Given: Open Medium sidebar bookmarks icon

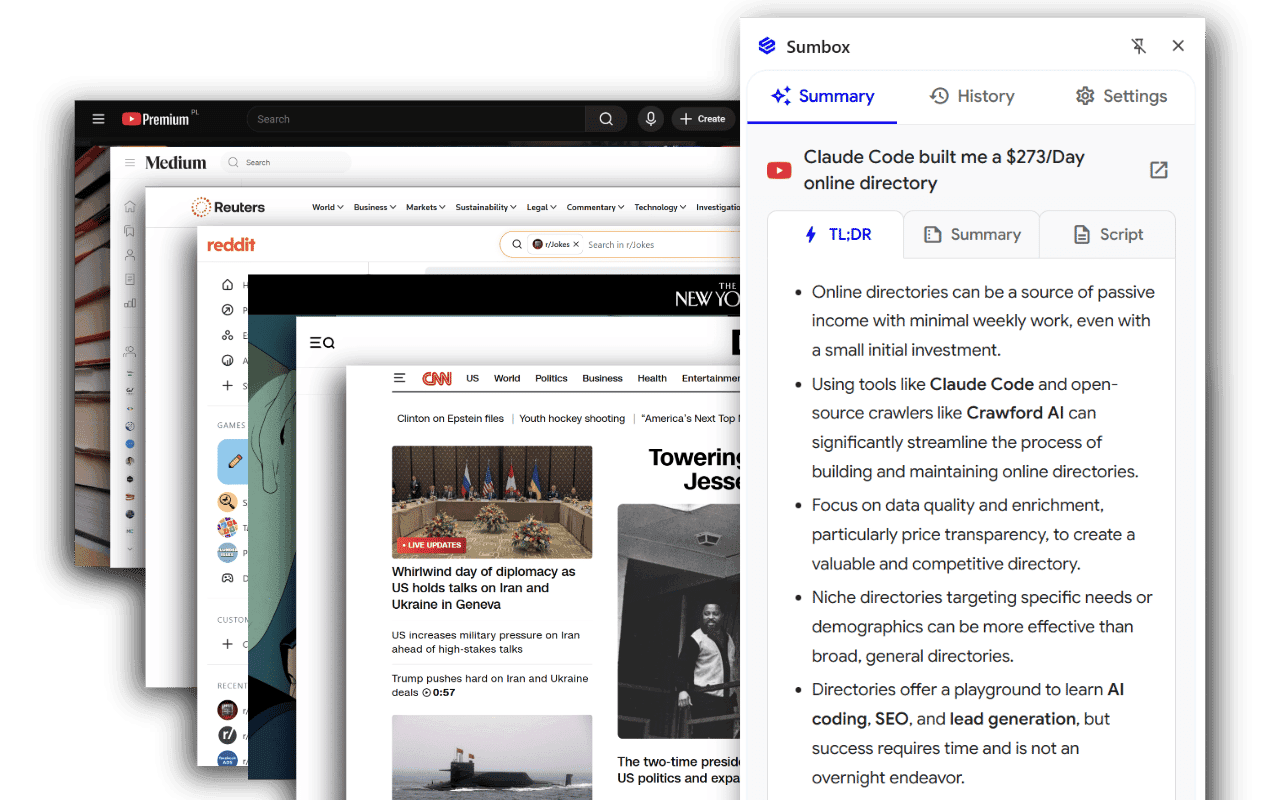Looking at the screenshot, I should tap(130, 231).
